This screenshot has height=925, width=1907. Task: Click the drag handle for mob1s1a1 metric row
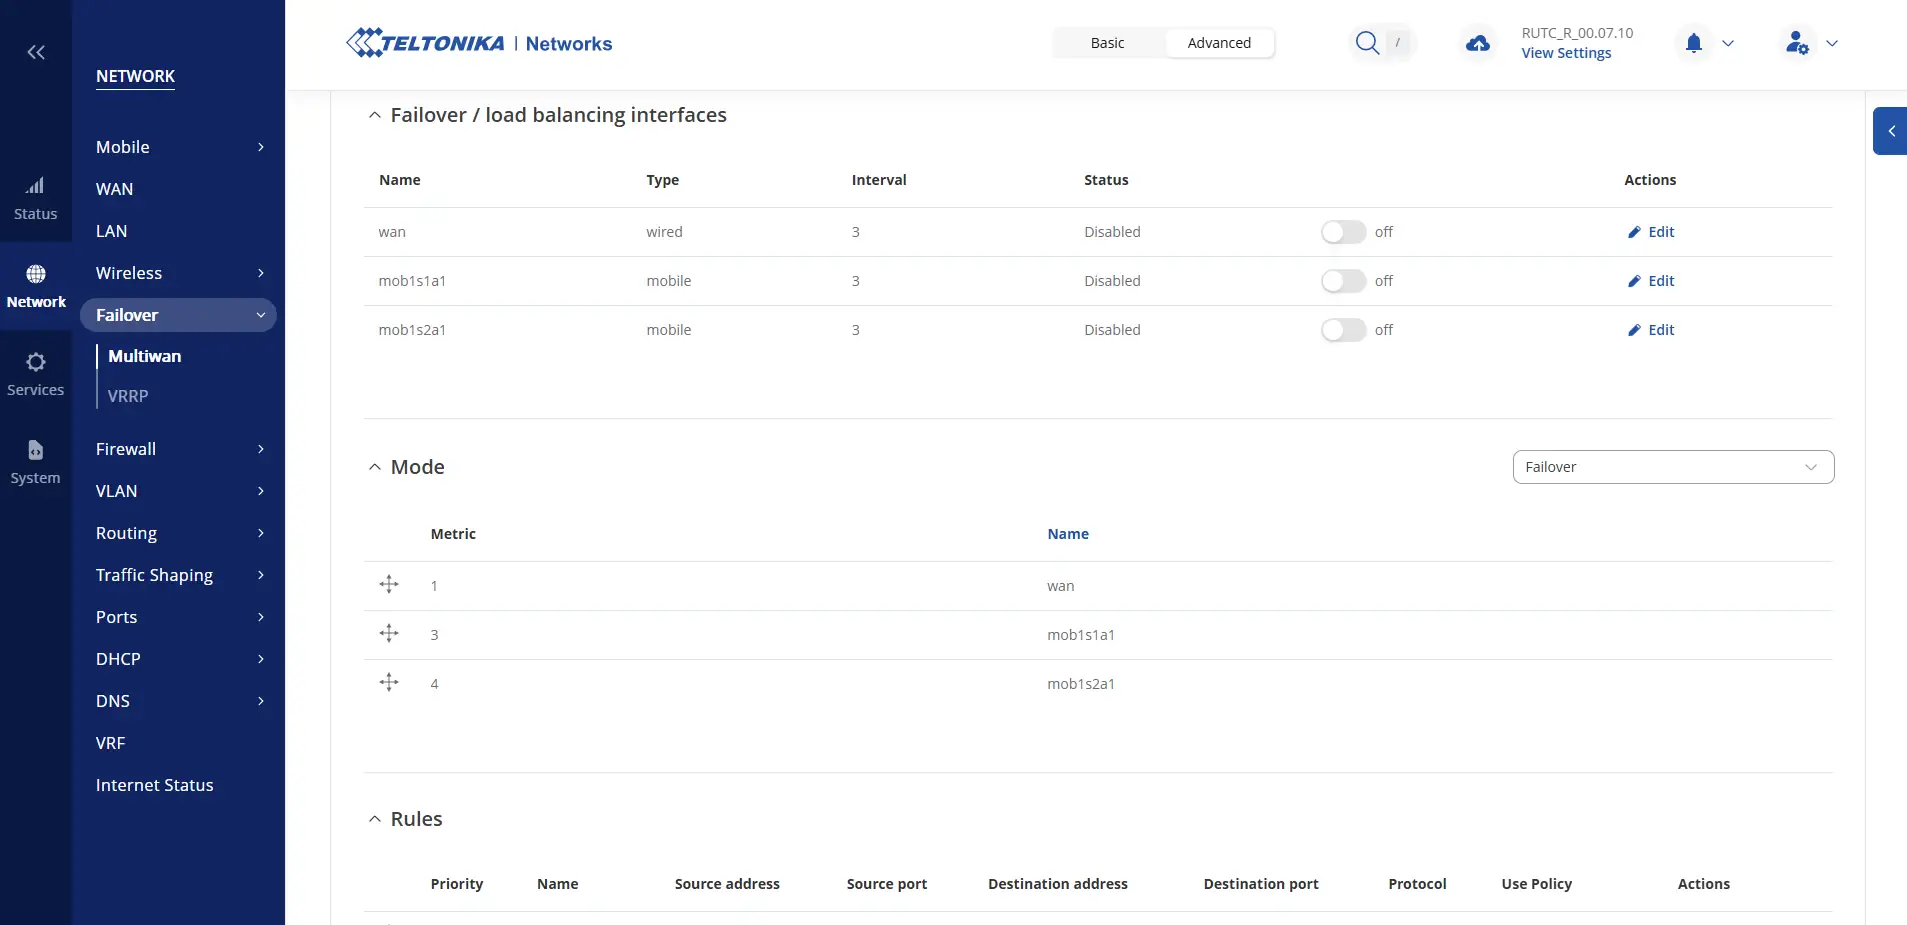pyautogui.click(x=389, y=634)
